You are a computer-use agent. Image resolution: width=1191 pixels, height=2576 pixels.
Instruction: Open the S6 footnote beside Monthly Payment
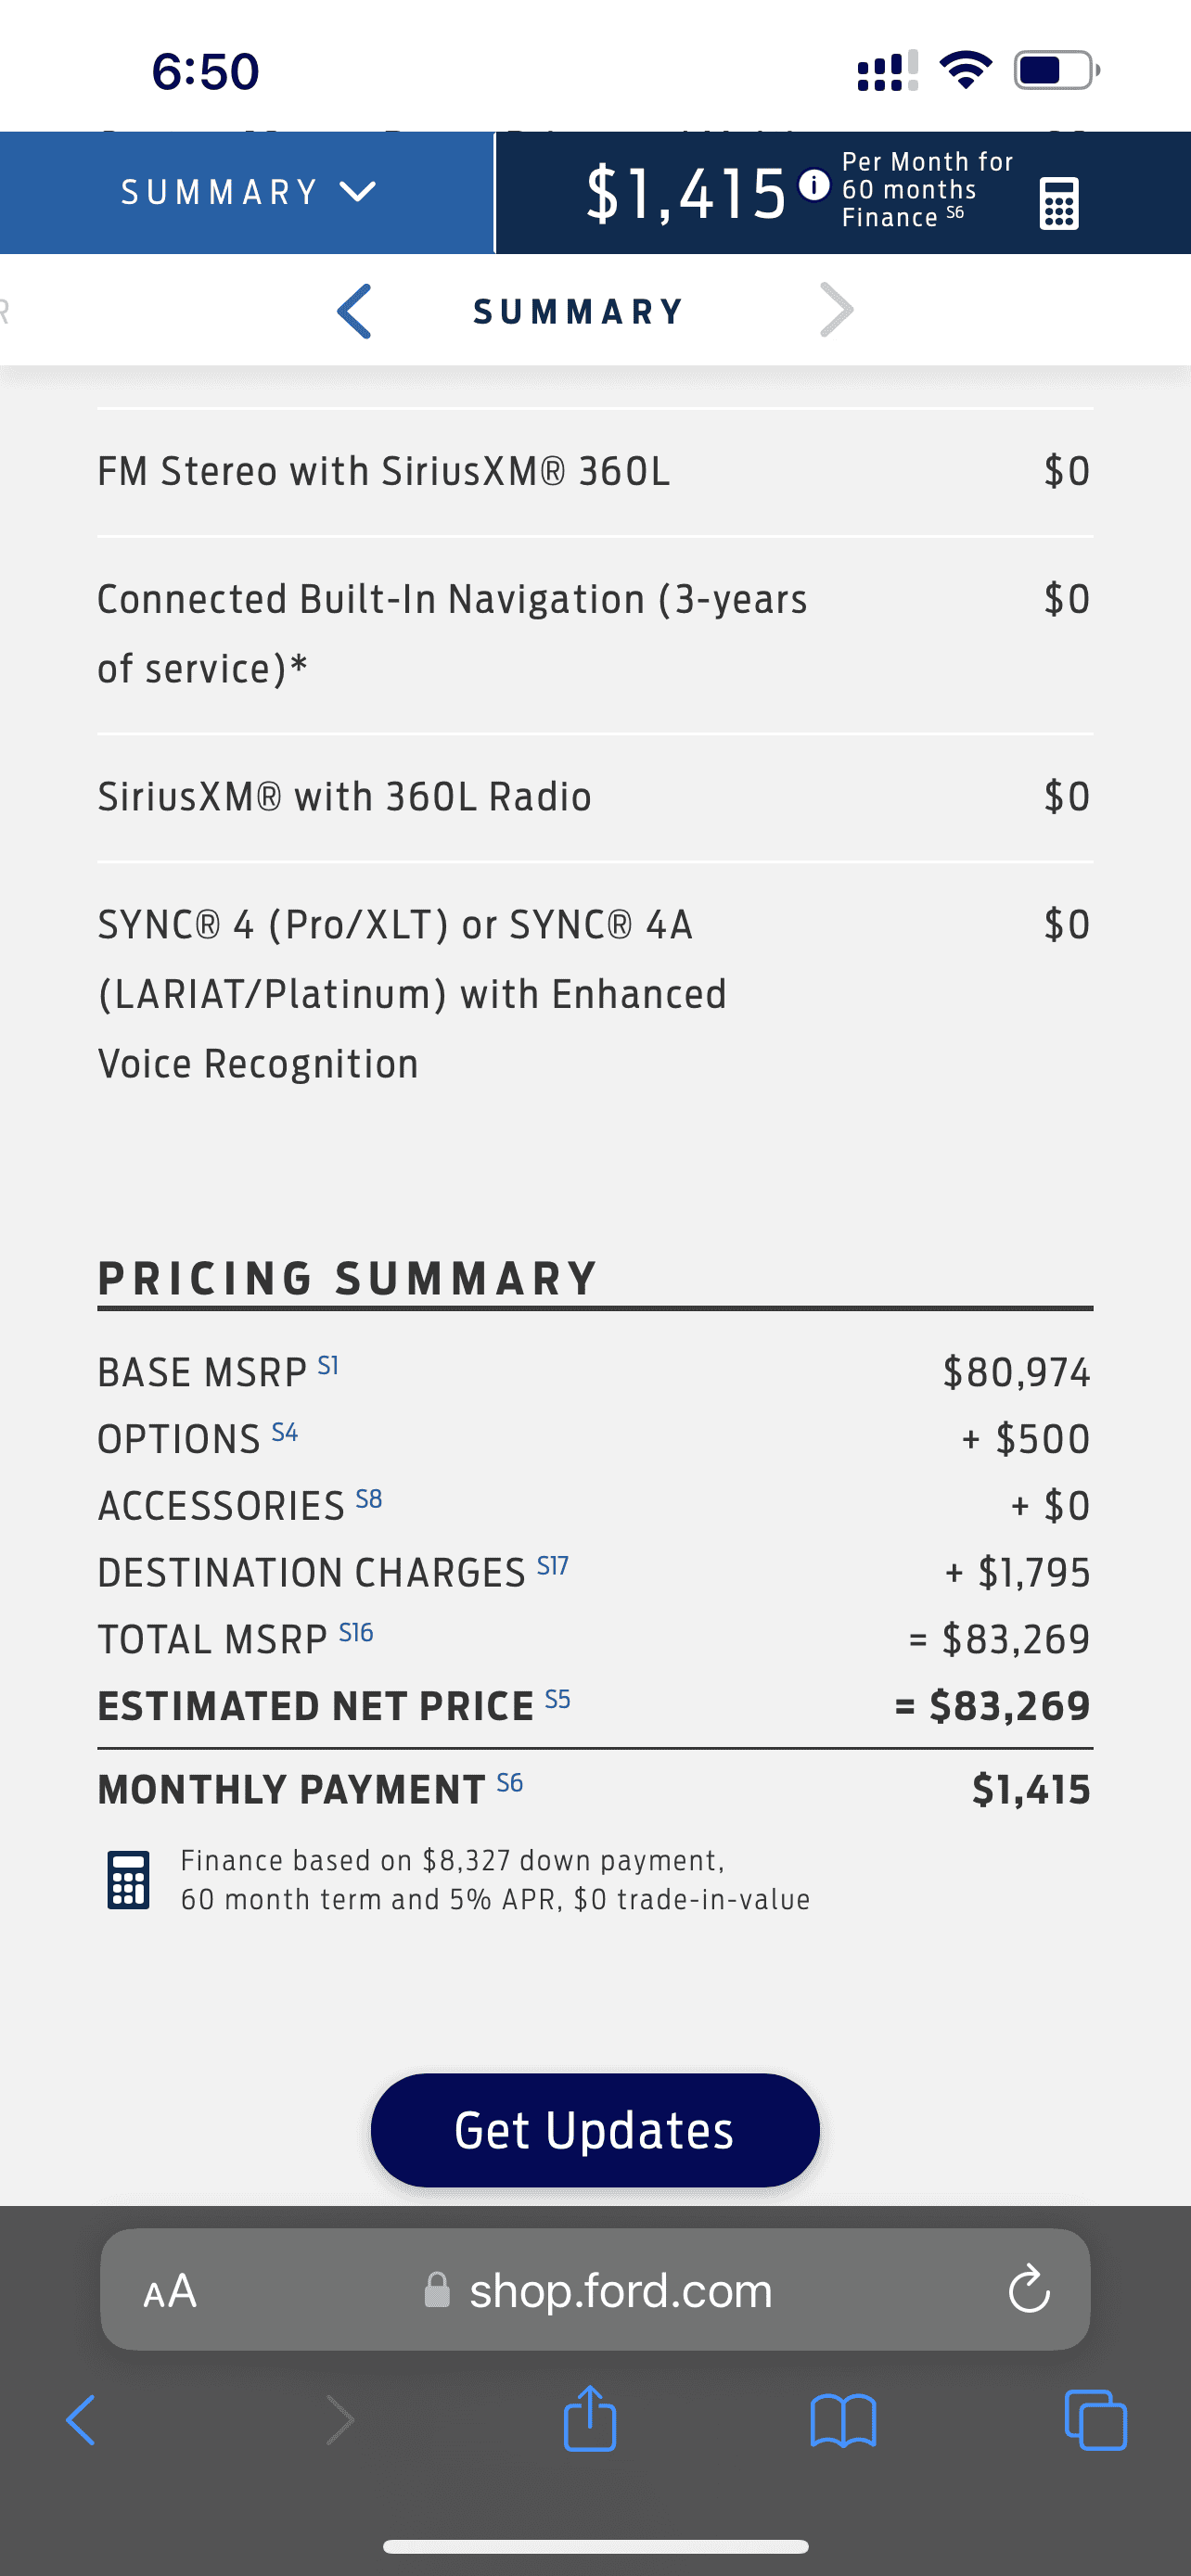tap(510, 1782)
